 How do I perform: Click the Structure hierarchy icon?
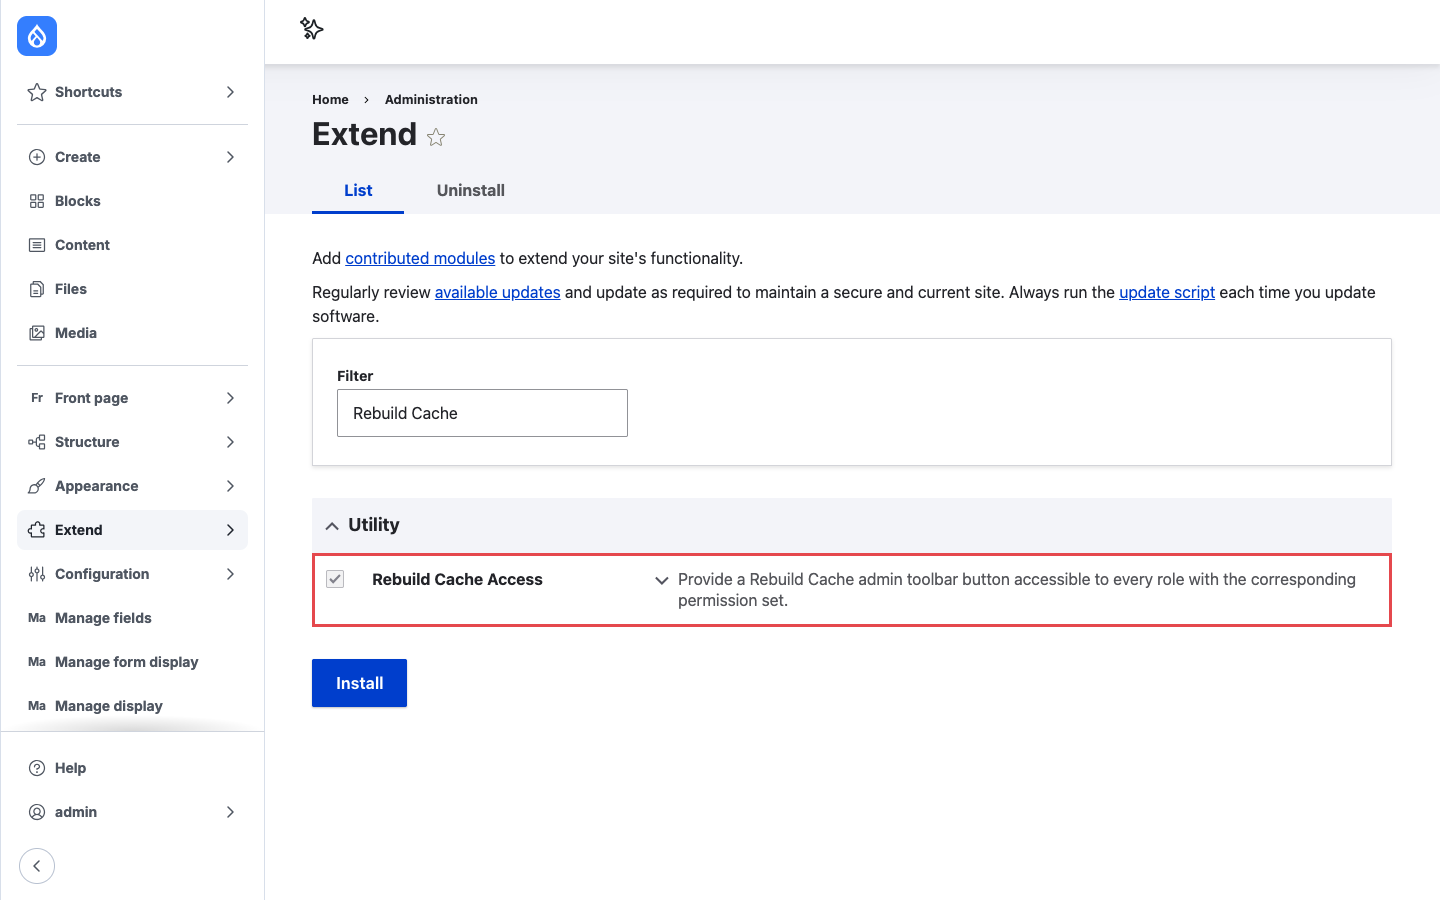(37, 442)
